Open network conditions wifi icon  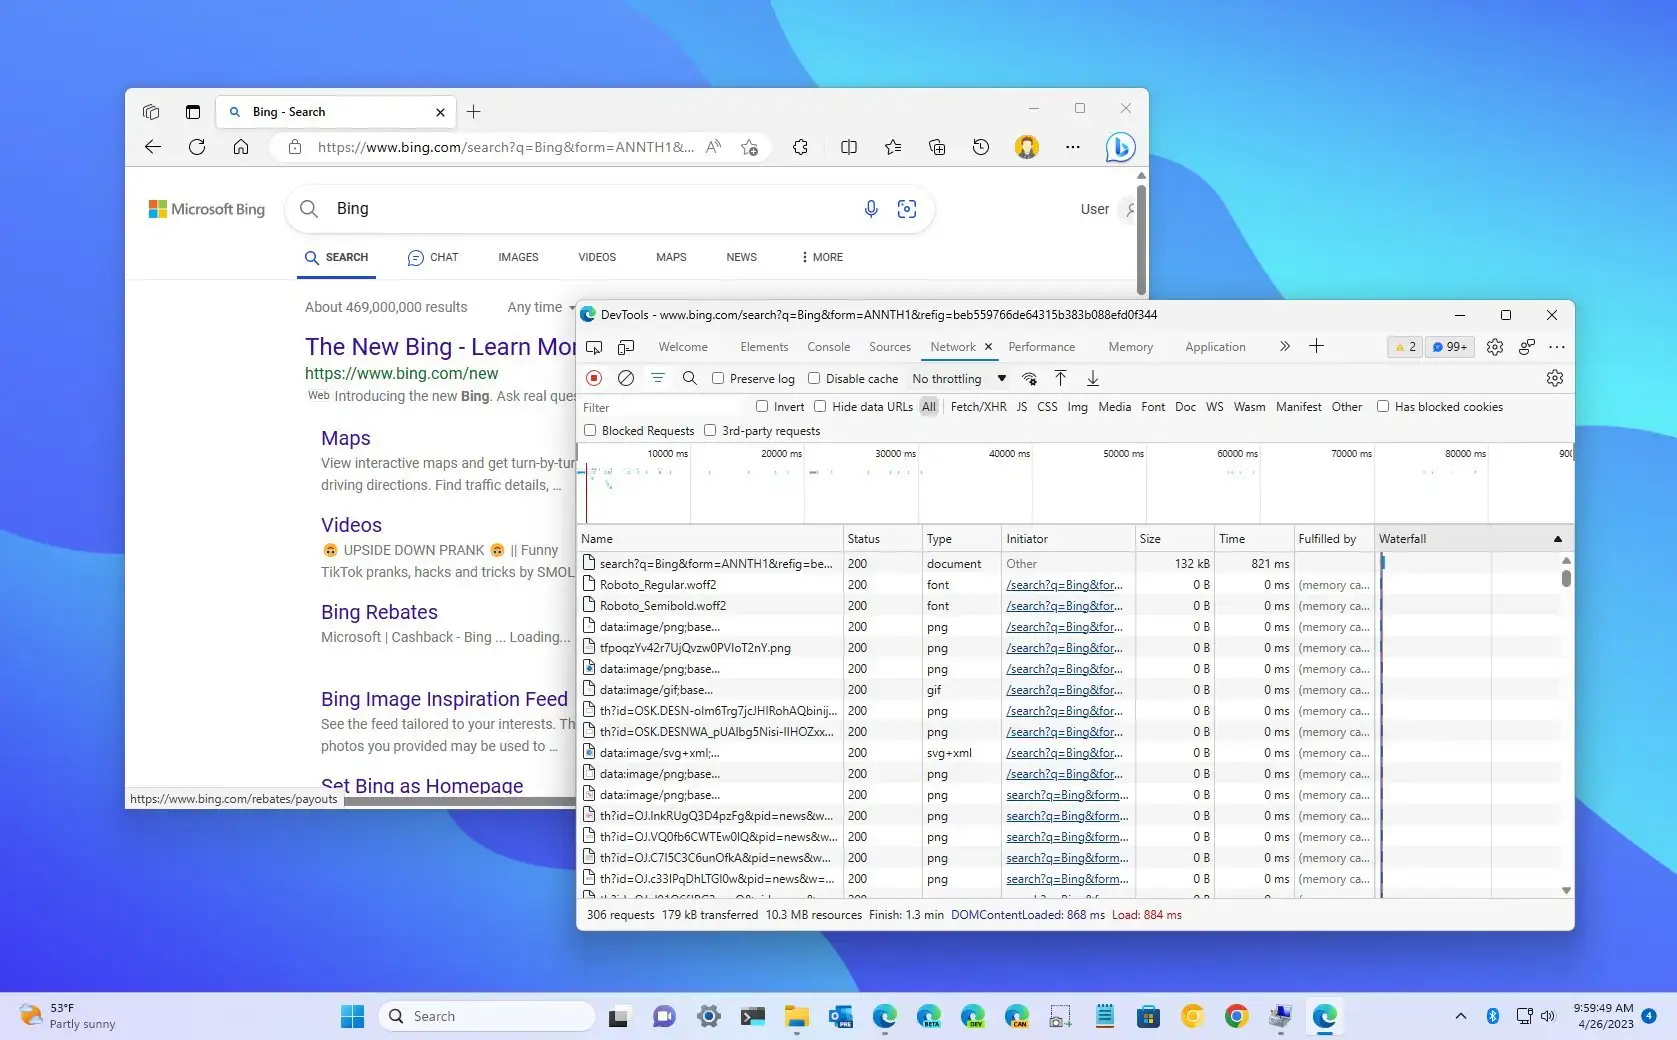pos(1029,378)
